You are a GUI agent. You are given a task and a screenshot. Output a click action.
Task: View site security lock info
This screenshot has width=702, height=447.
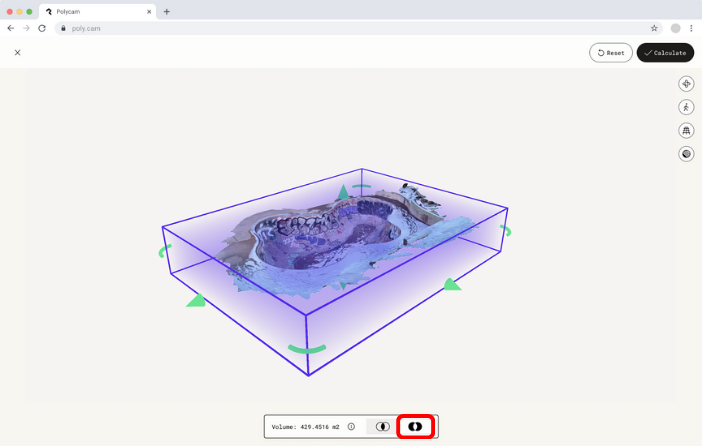[x=63, y=28]
